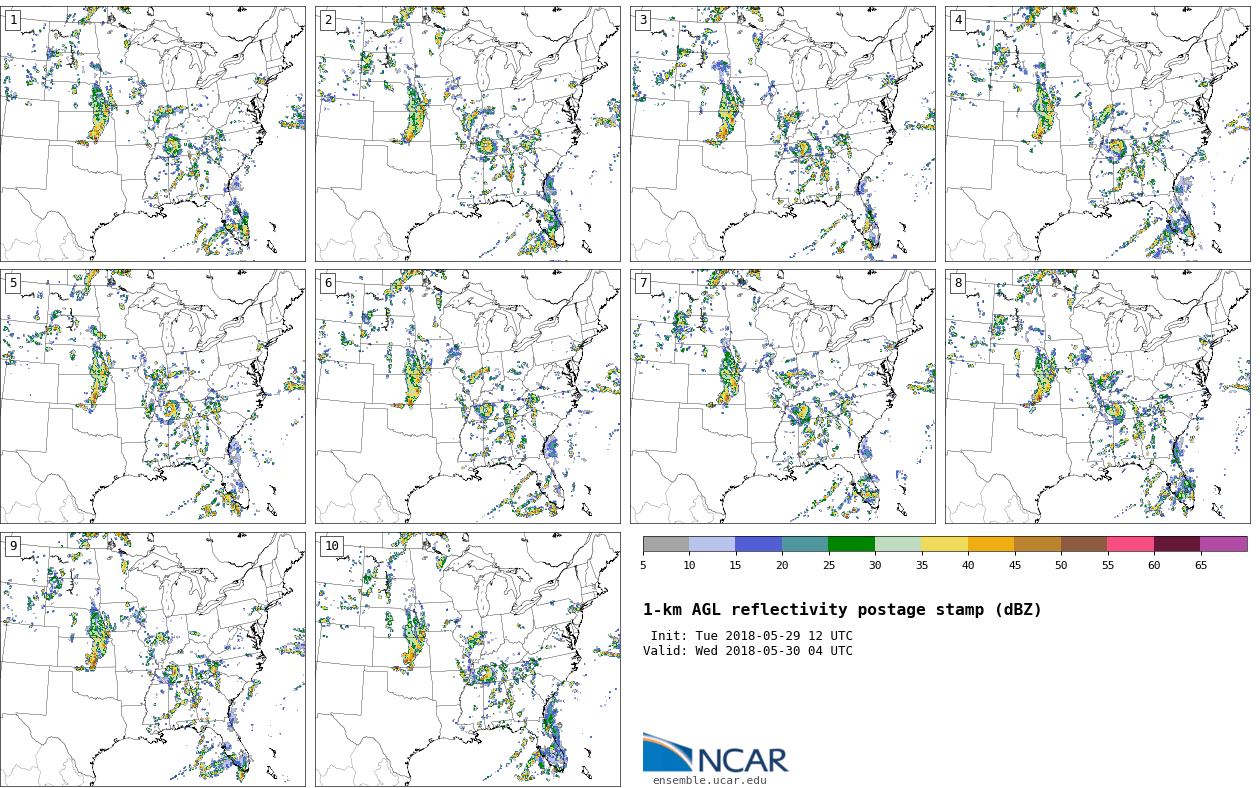This screenshot has height=788, width=1260.
Task: Select the yellow 35–40 dBZ swatch
Action: click(944, 544)
